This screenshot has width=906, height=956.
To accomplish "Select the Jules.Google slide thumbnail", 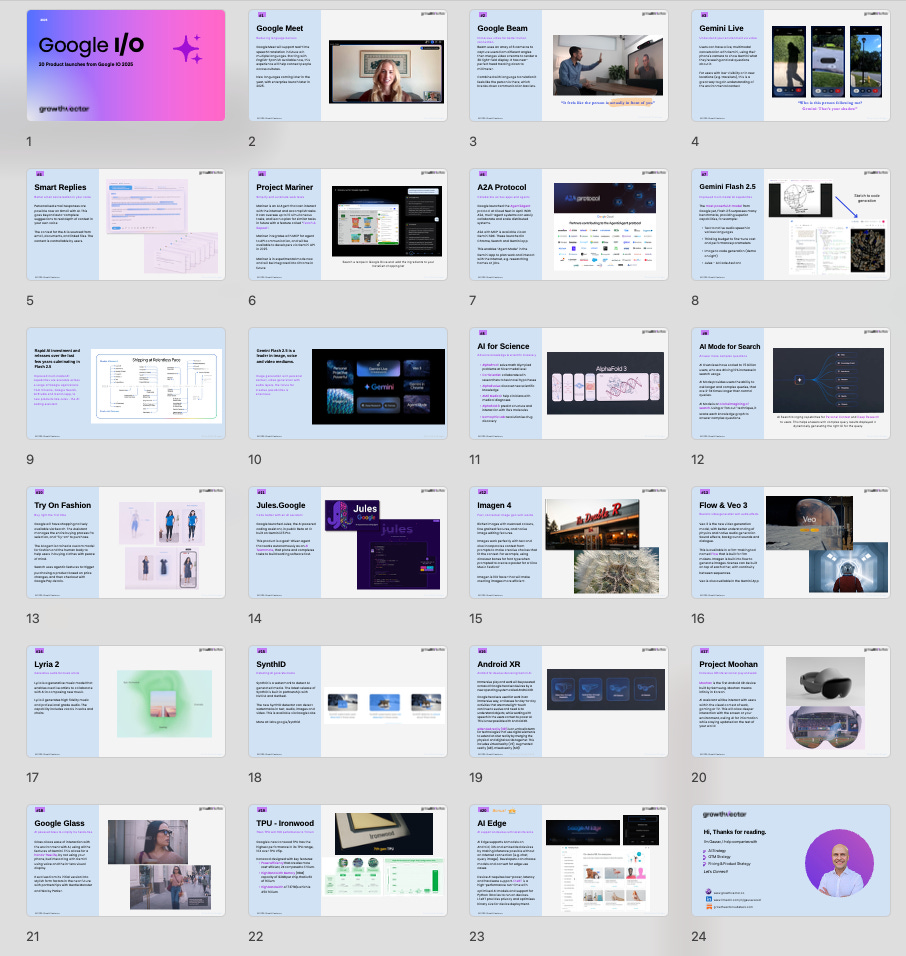I will click(348, 543).
